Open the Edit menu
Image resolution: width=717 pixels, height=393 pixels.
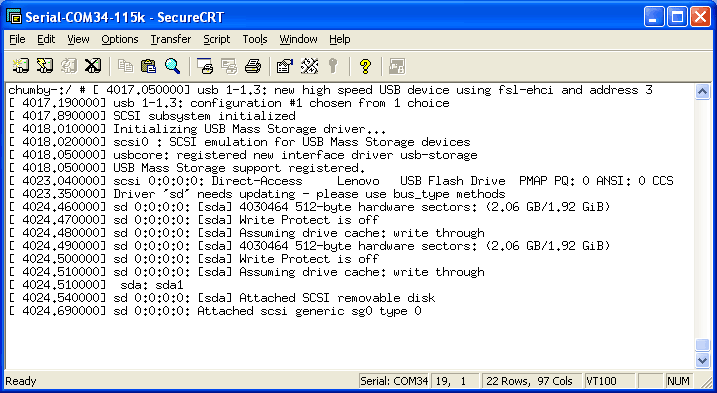[46, 39]
